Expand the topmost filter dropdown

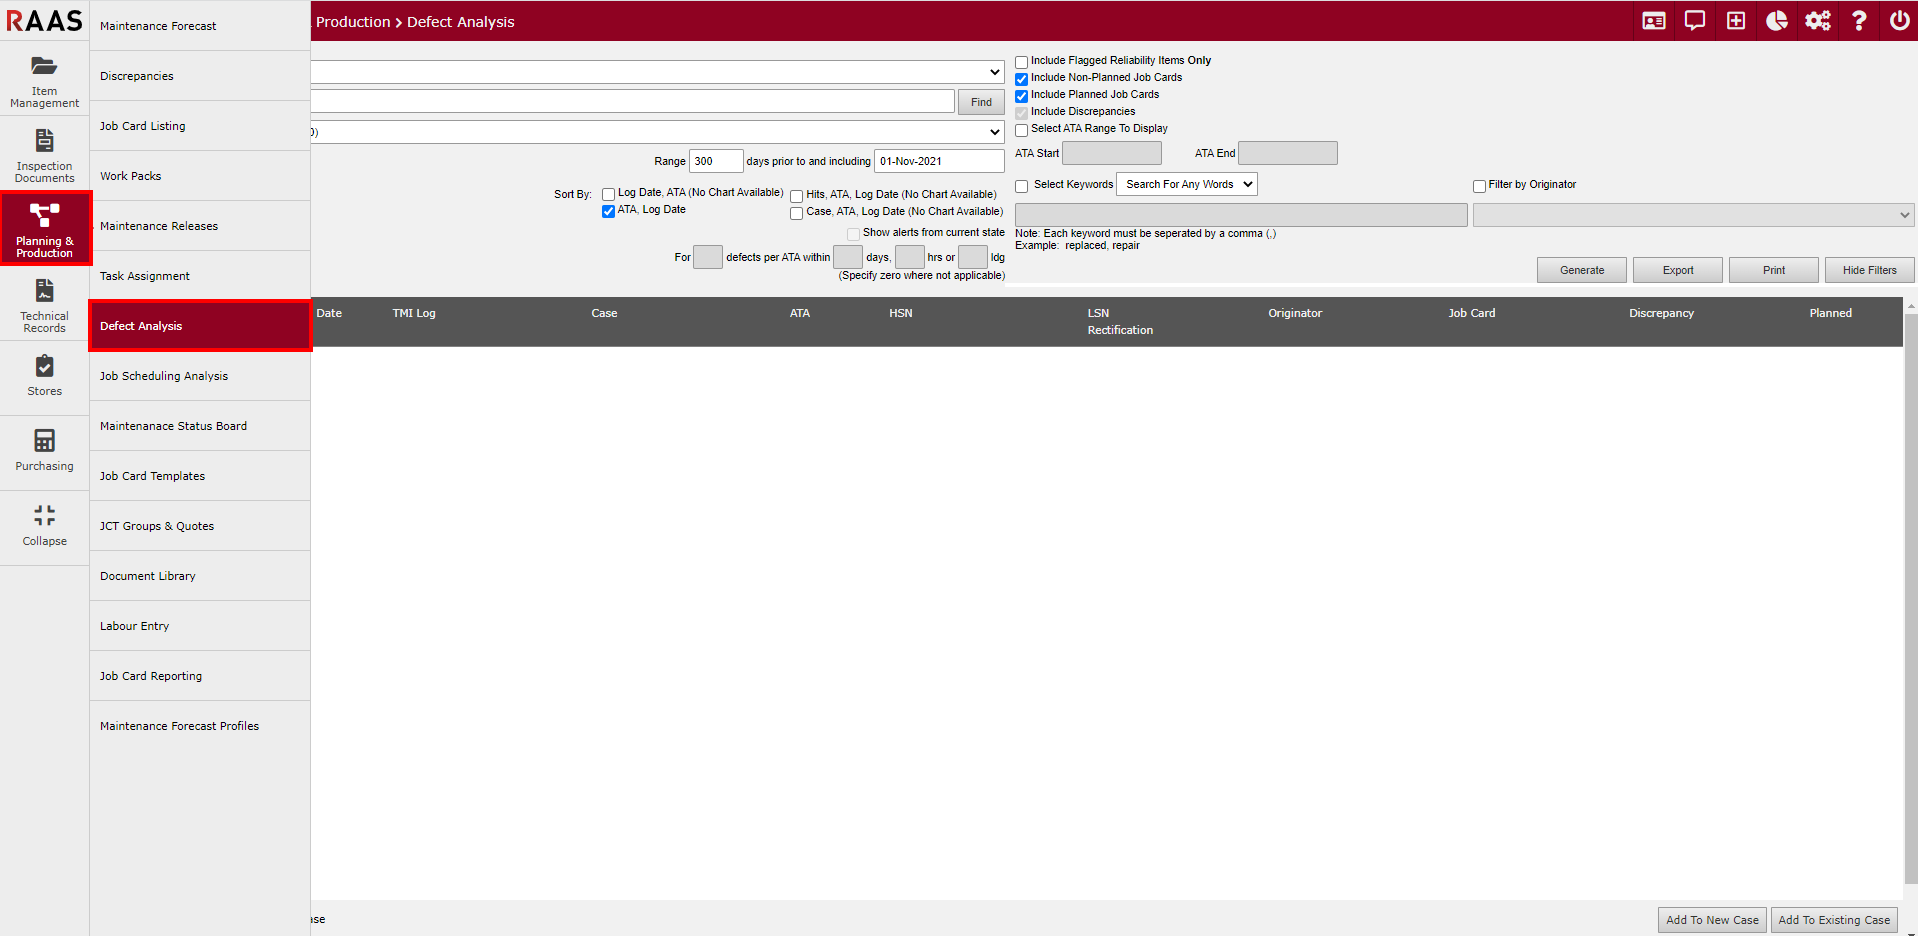[657, 72]
